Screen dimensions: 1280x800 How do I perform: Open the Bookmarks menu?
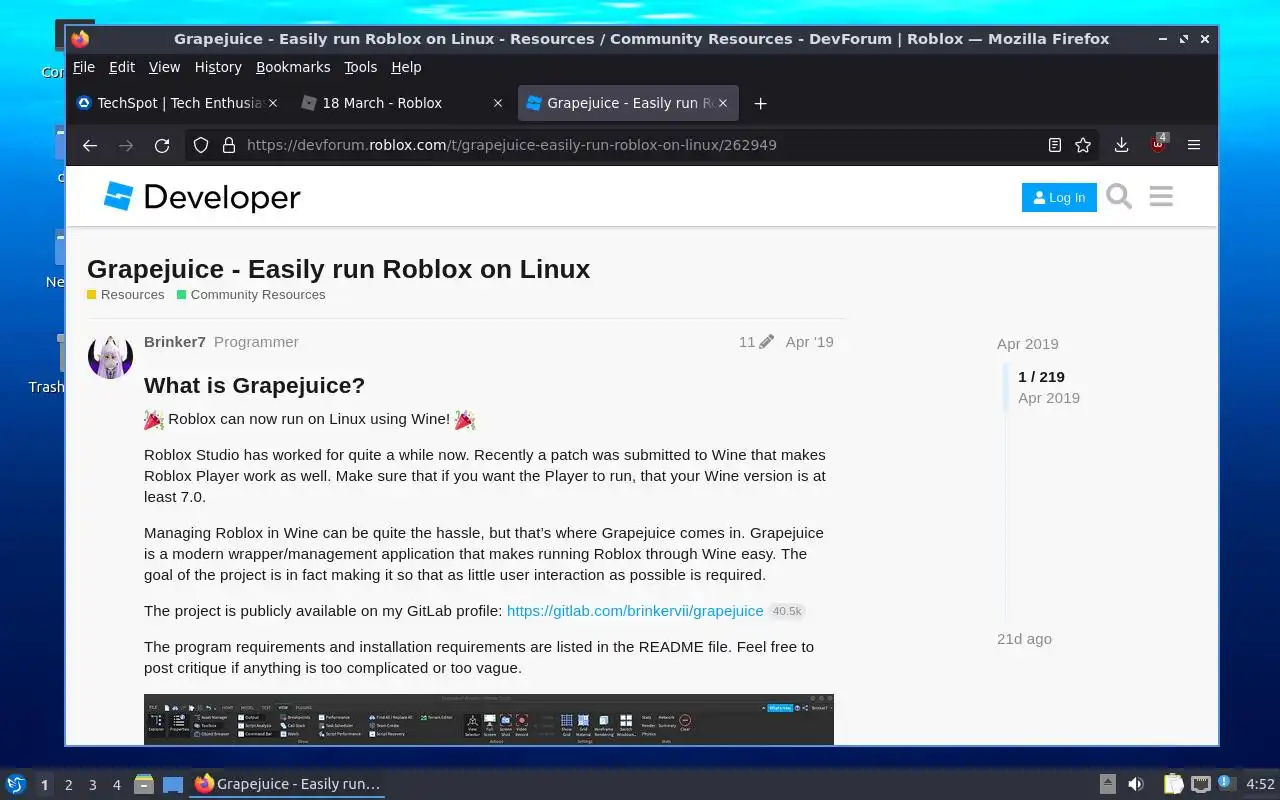[293, 67]
